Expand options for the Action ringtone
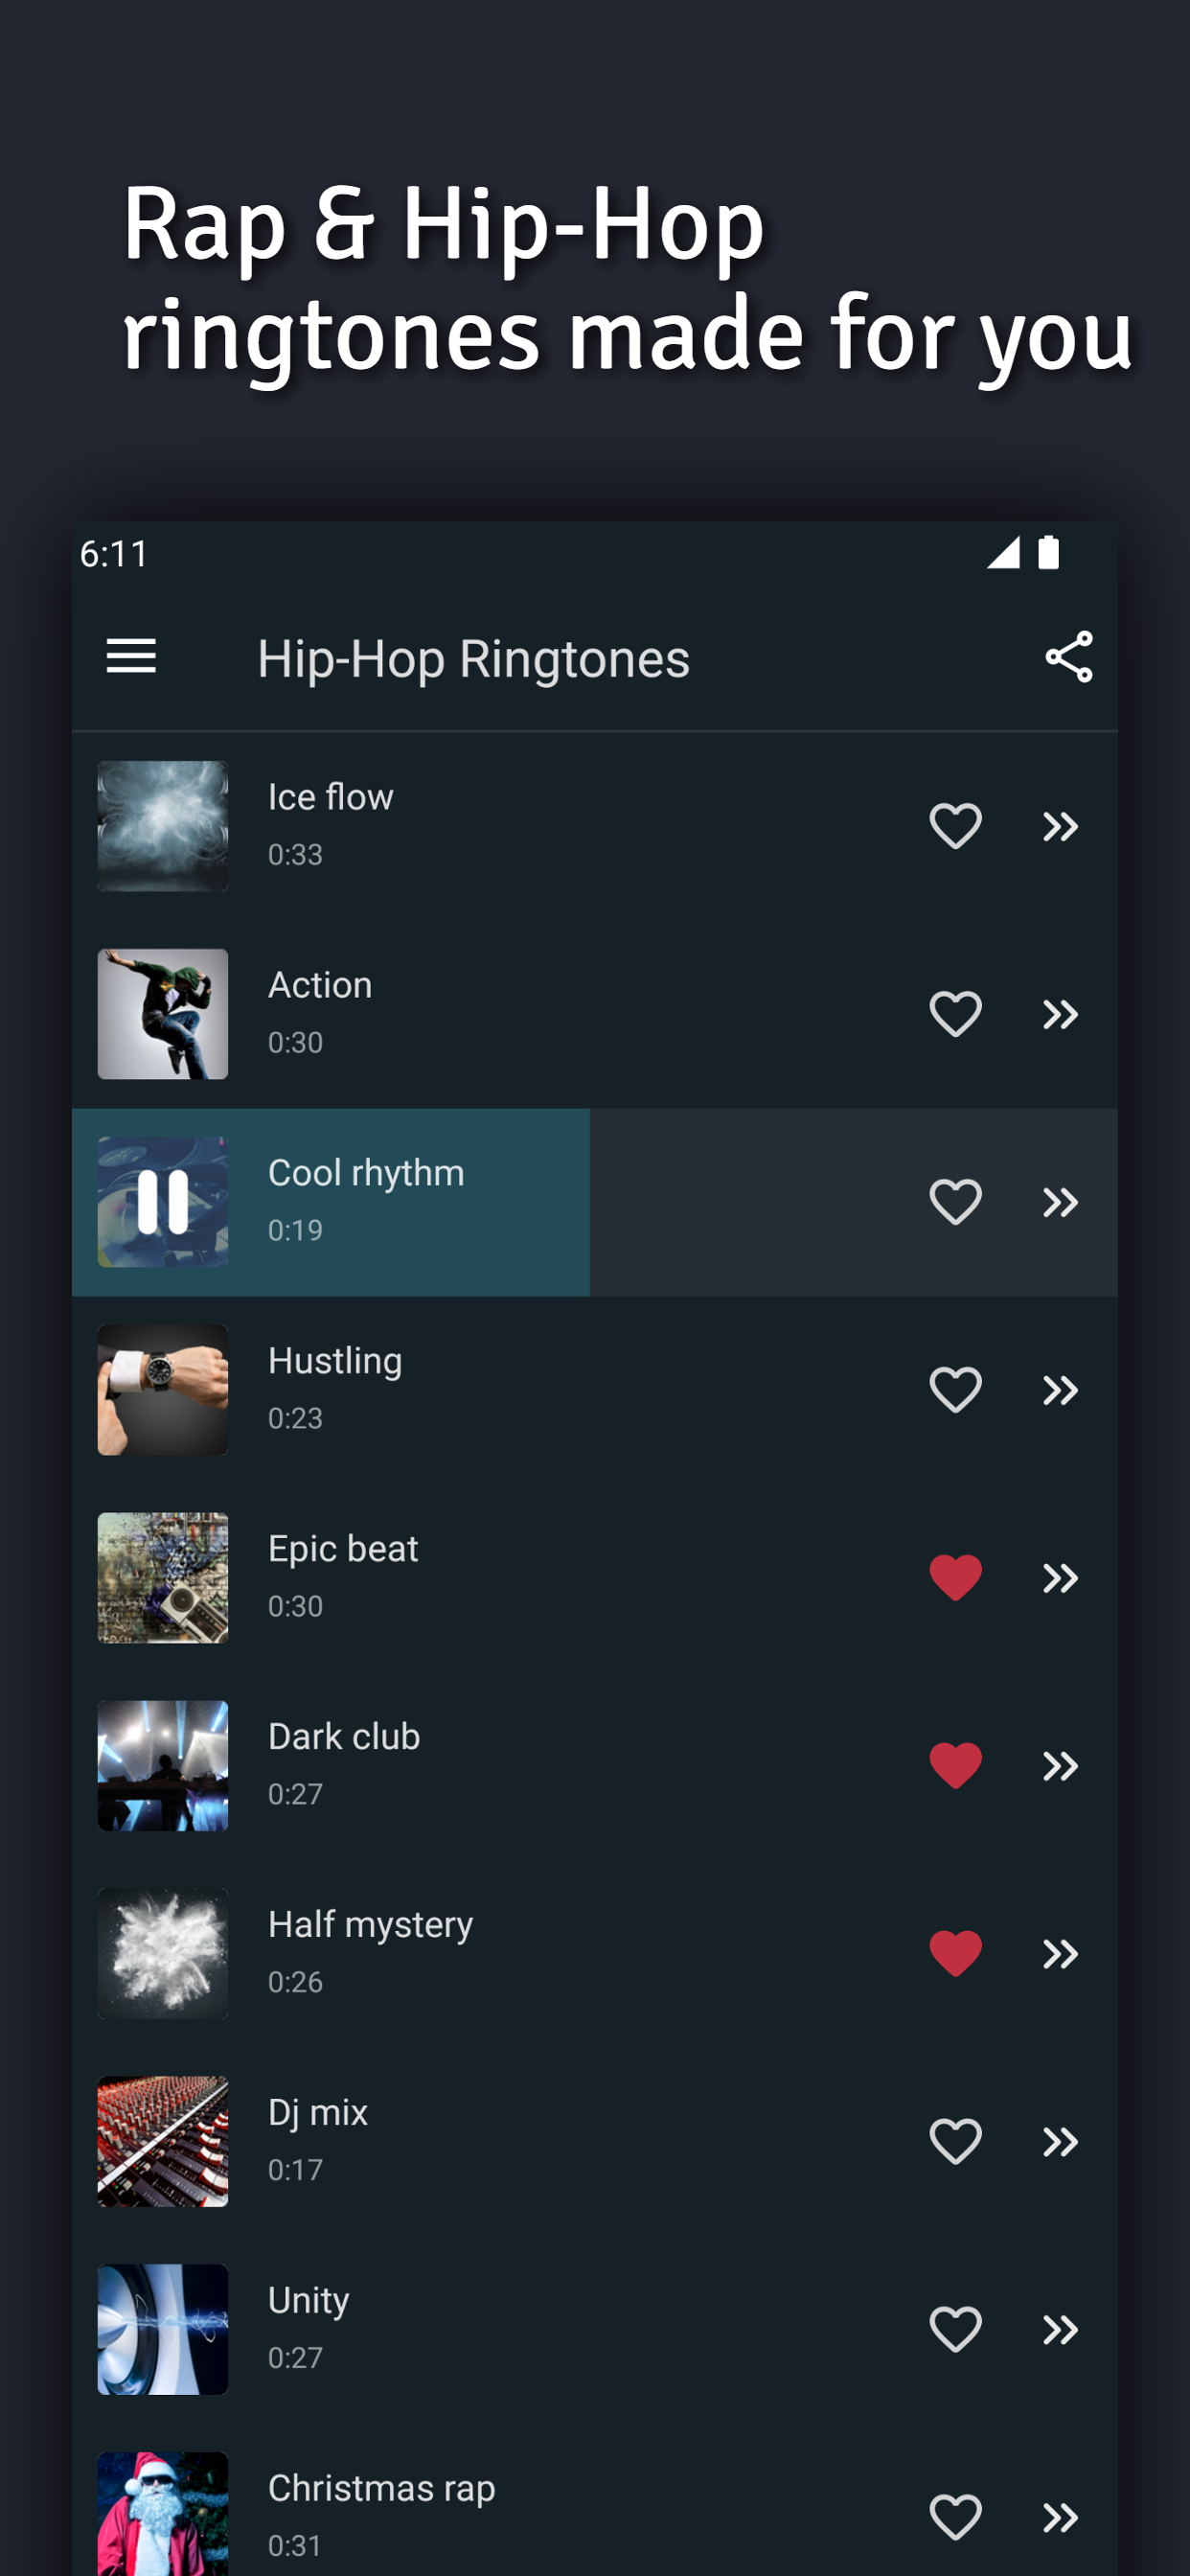 coord(1060,1013)
